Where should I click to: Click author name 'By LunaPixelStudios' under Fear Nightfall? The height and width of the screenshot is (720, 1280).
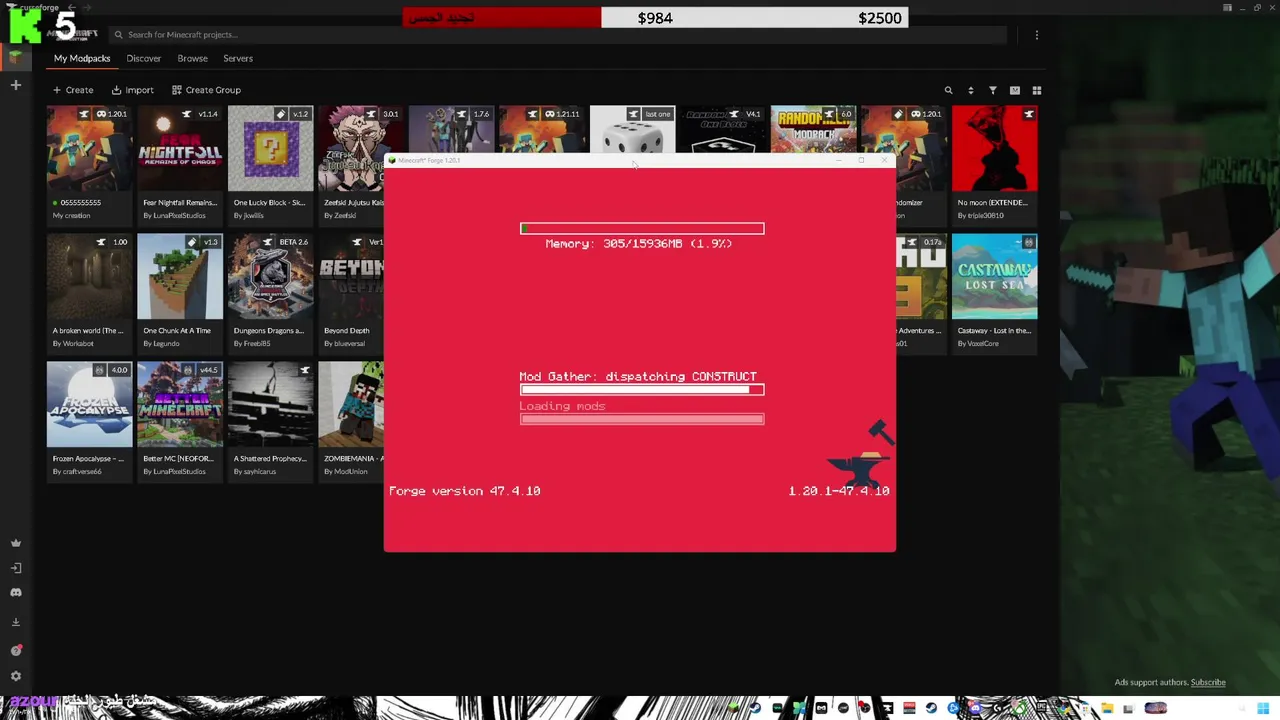tap(174, 215)
